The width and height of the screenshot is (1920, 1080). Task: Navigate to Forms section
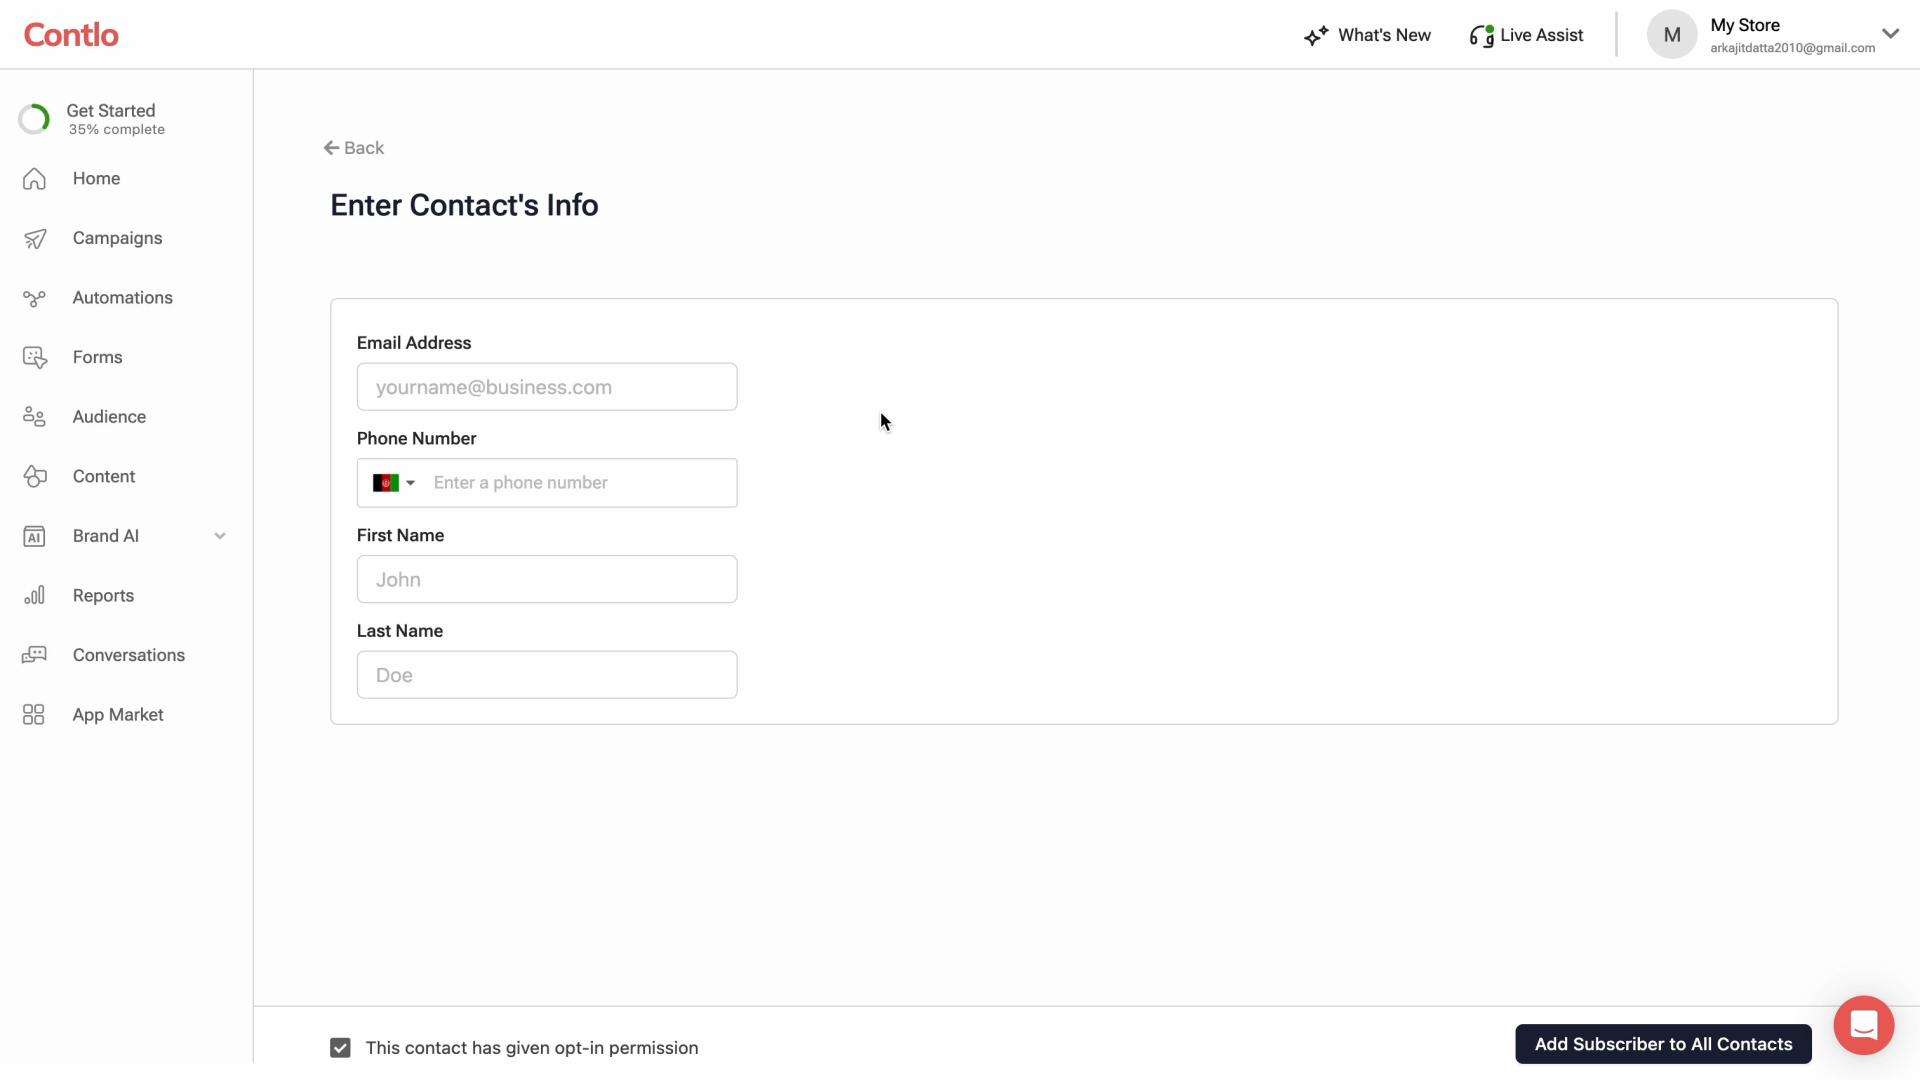pos(96,356)
